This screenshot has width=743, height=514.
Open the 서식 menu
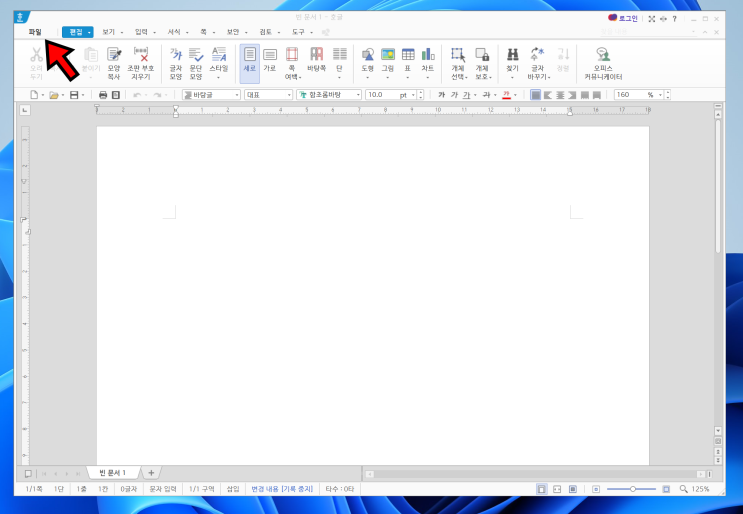[174, 32]
